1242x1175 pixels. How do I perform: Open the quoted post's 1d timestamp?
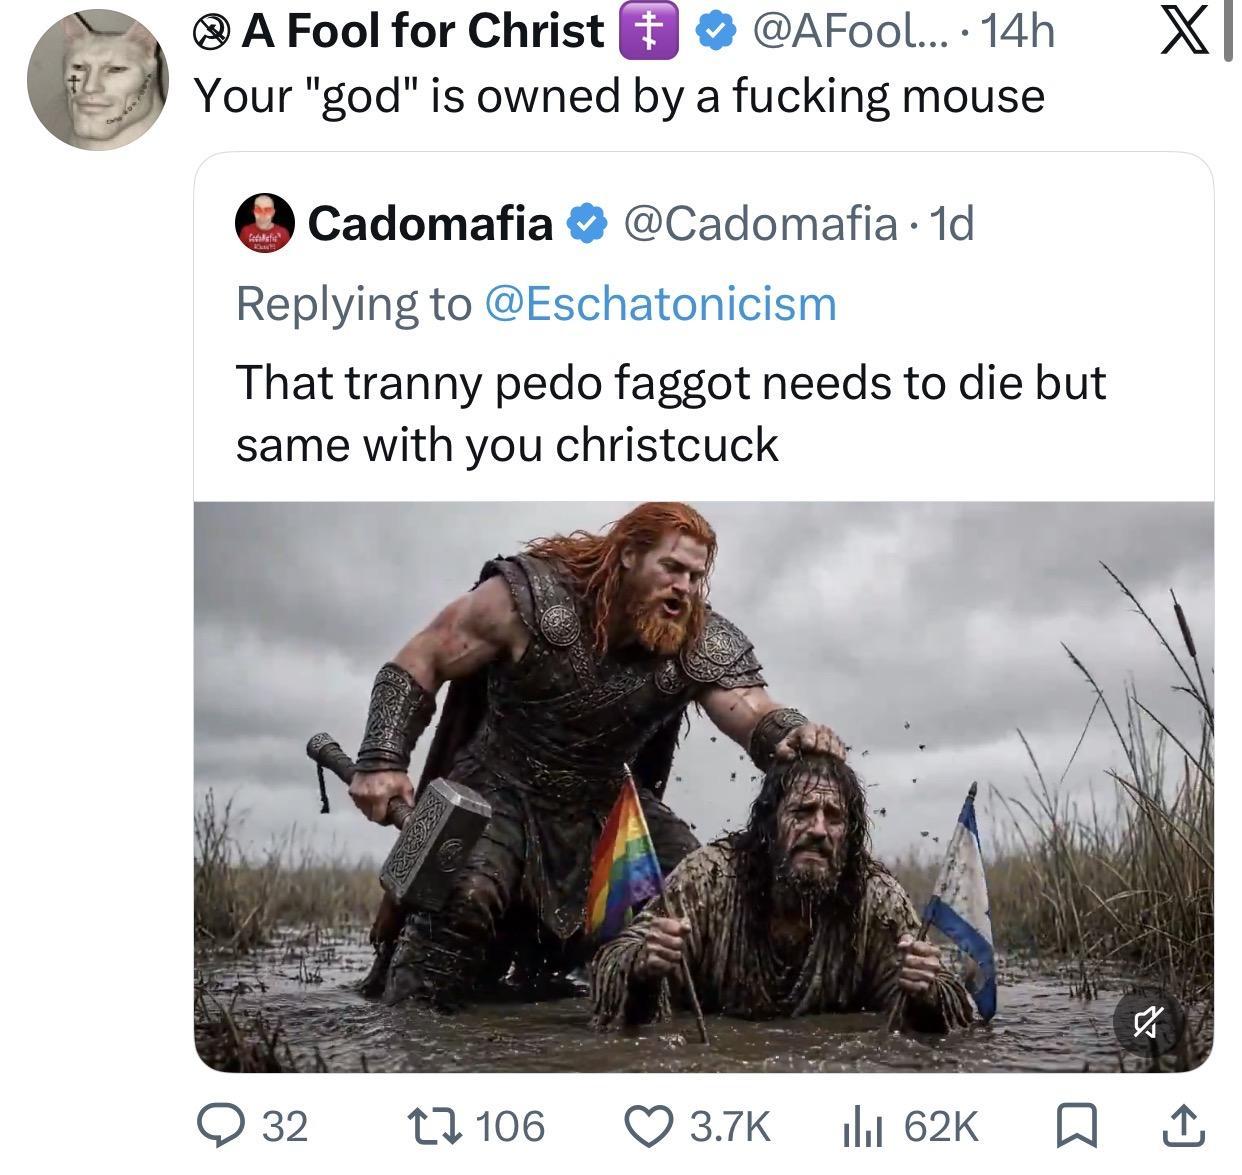click(x=951, y=223)
